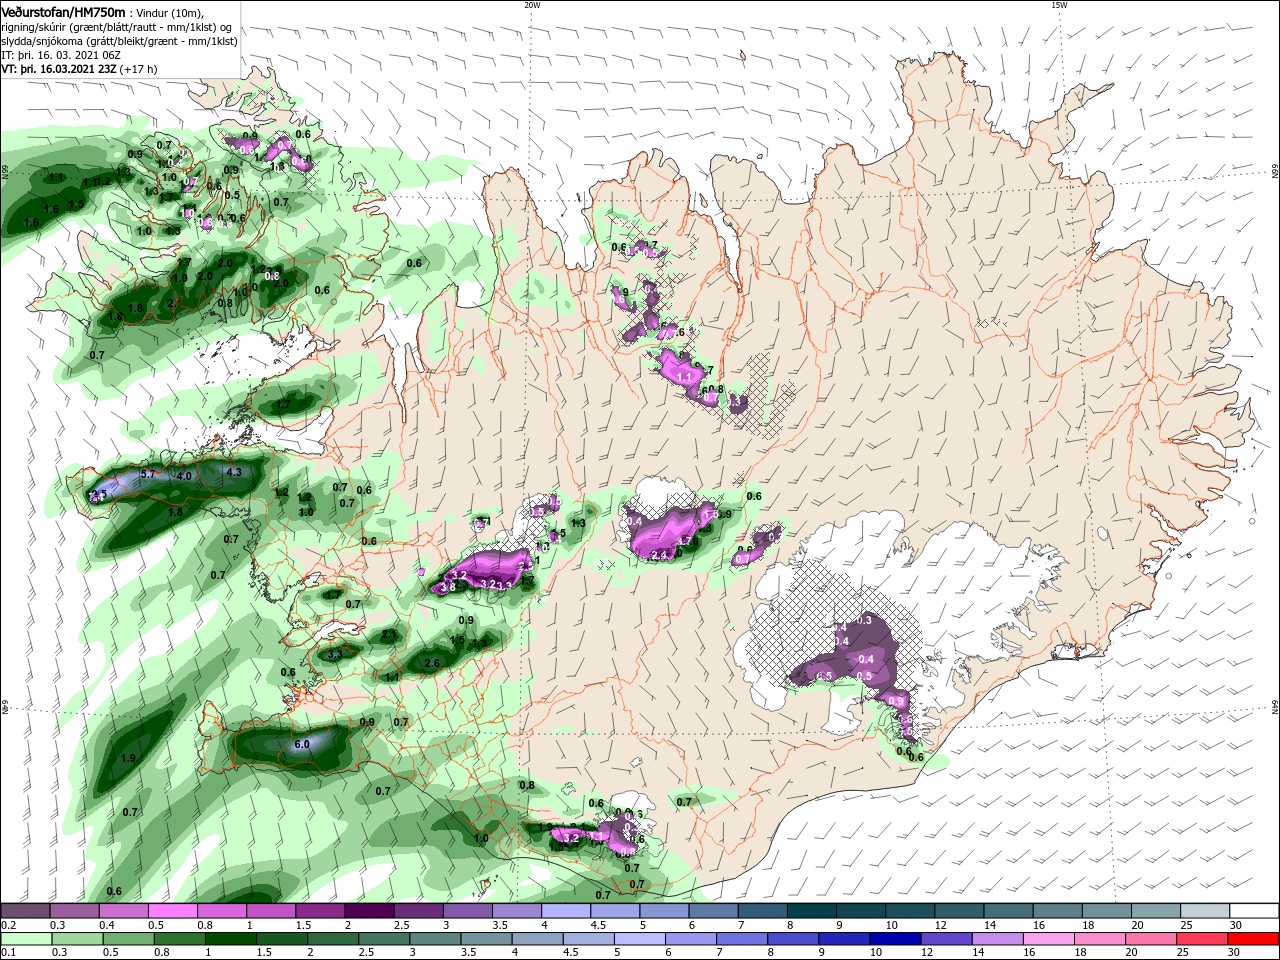The image size is (1280, 960).
Task: Select the palest green swatch after 0.1
Action: tap(25, 938)
